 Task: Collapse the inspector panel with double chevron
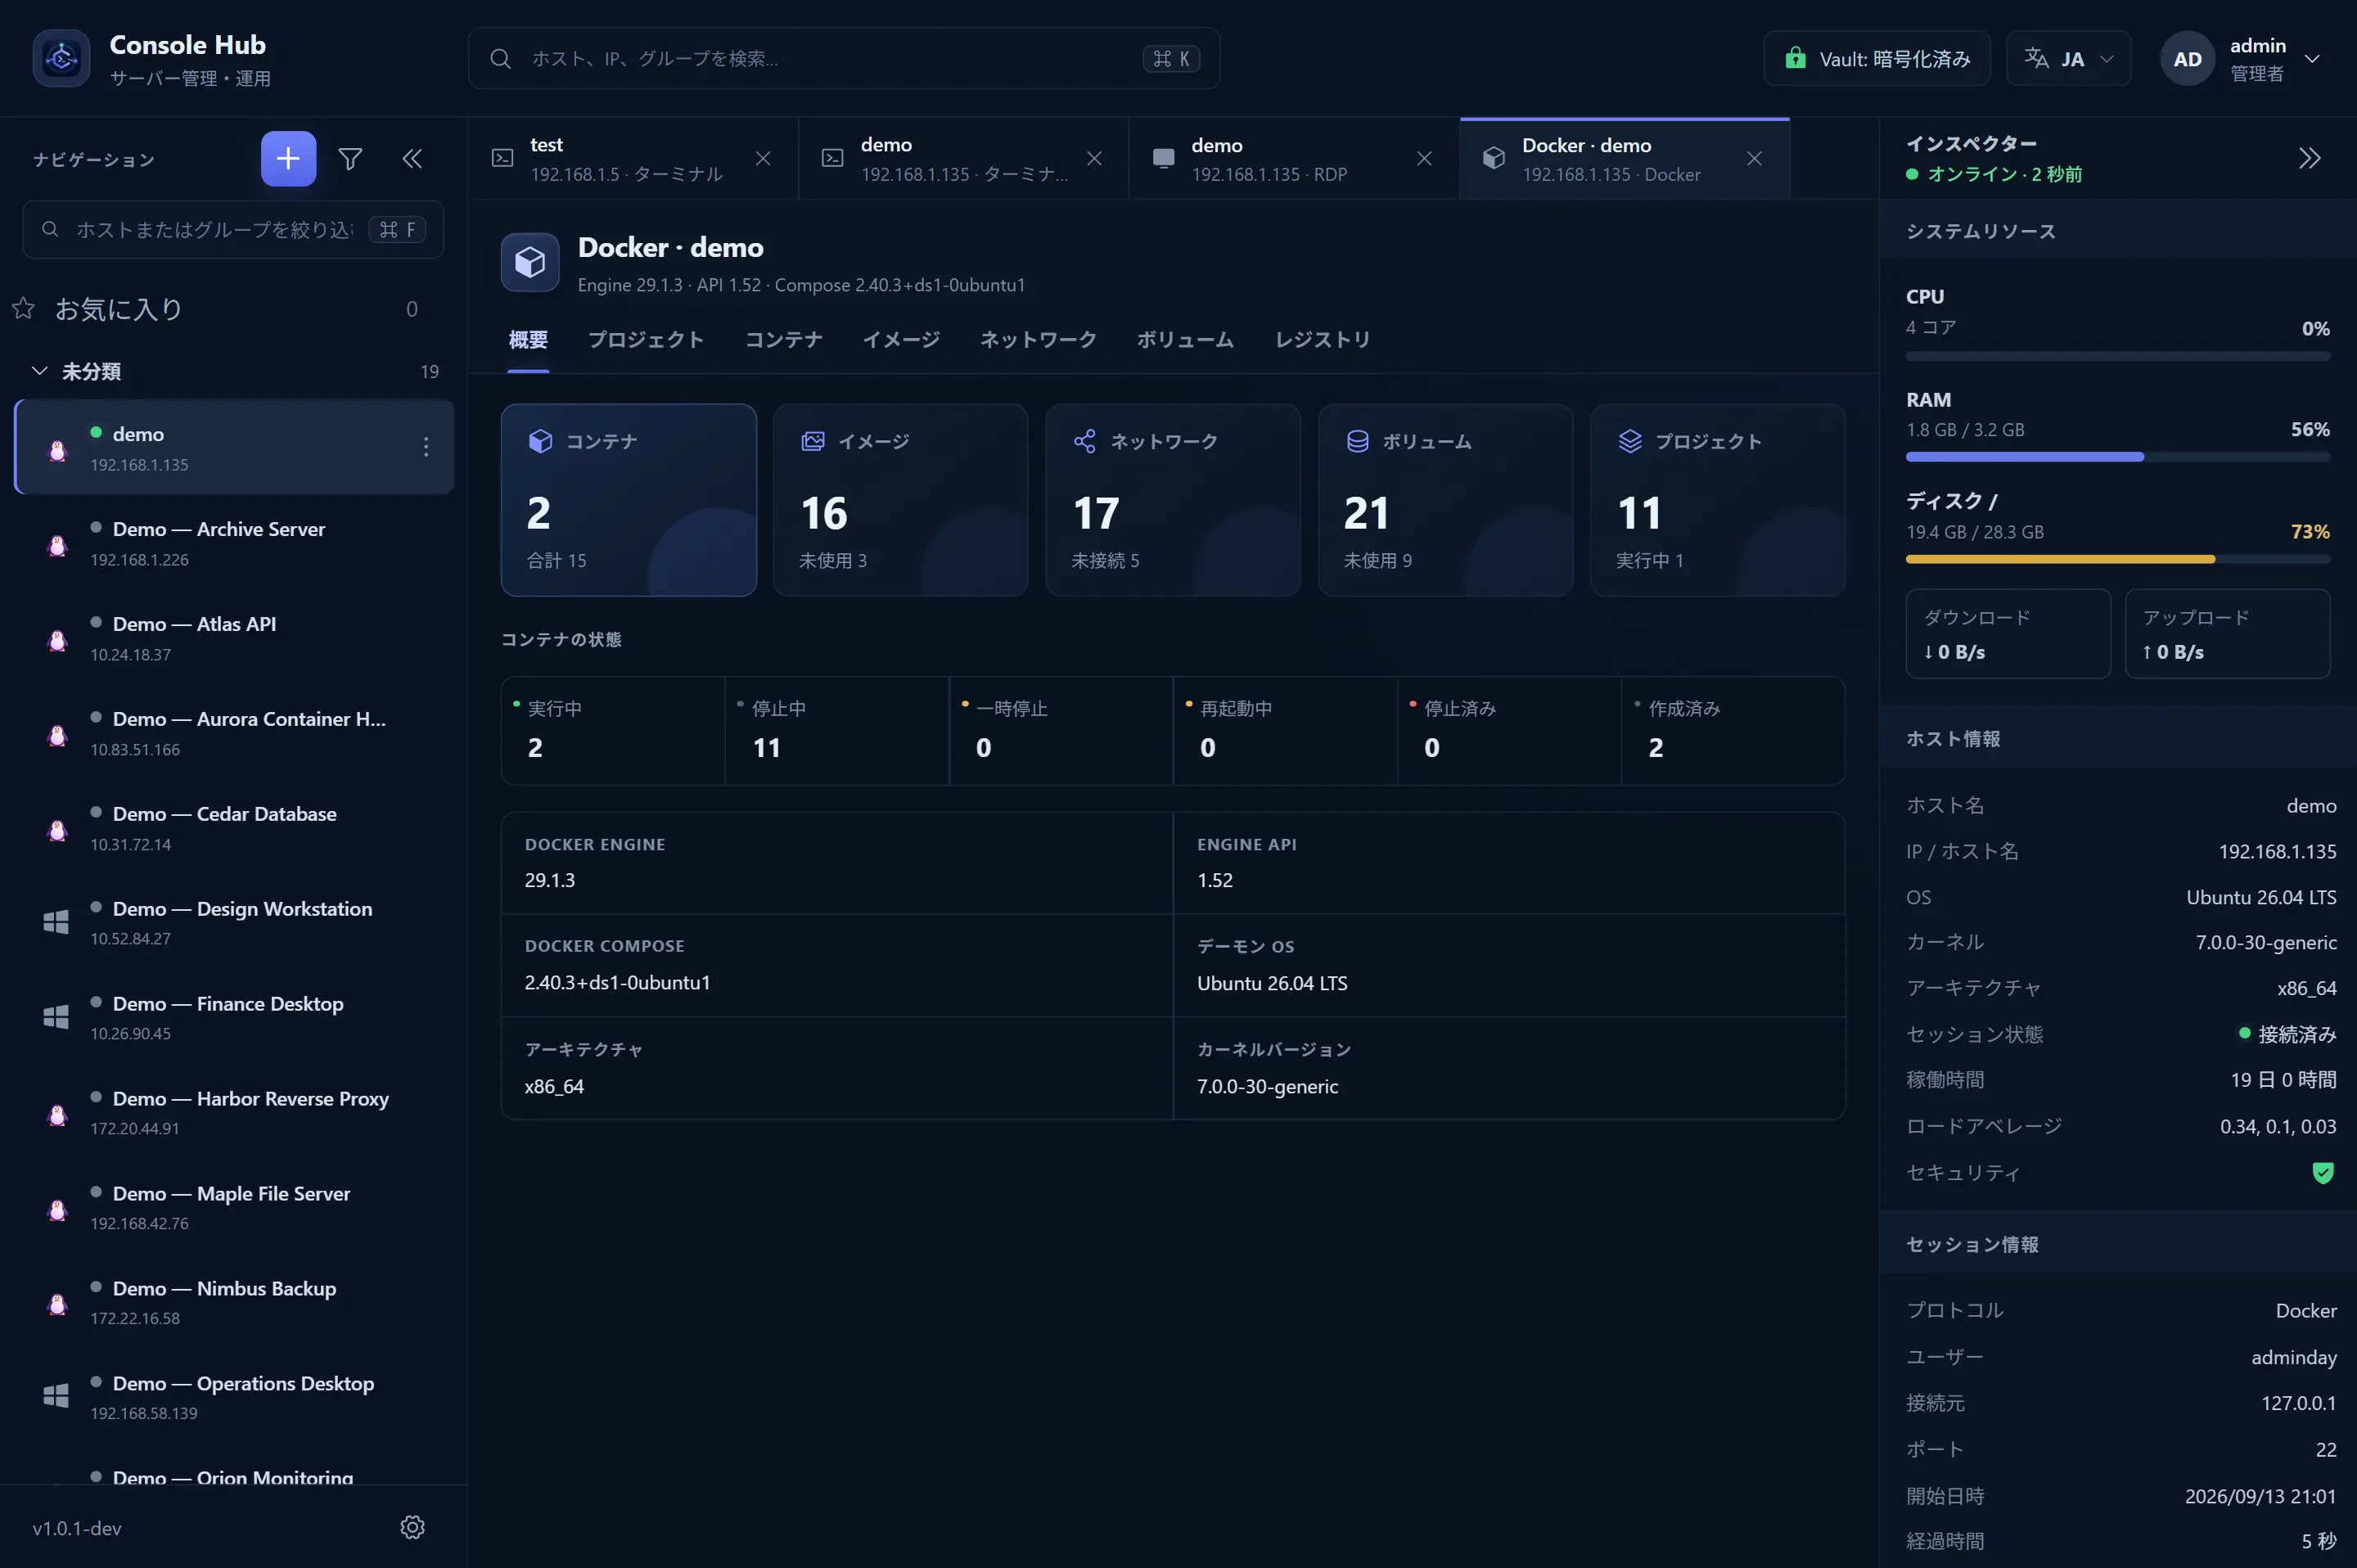pyautogui.click(x=2309, y=158)
